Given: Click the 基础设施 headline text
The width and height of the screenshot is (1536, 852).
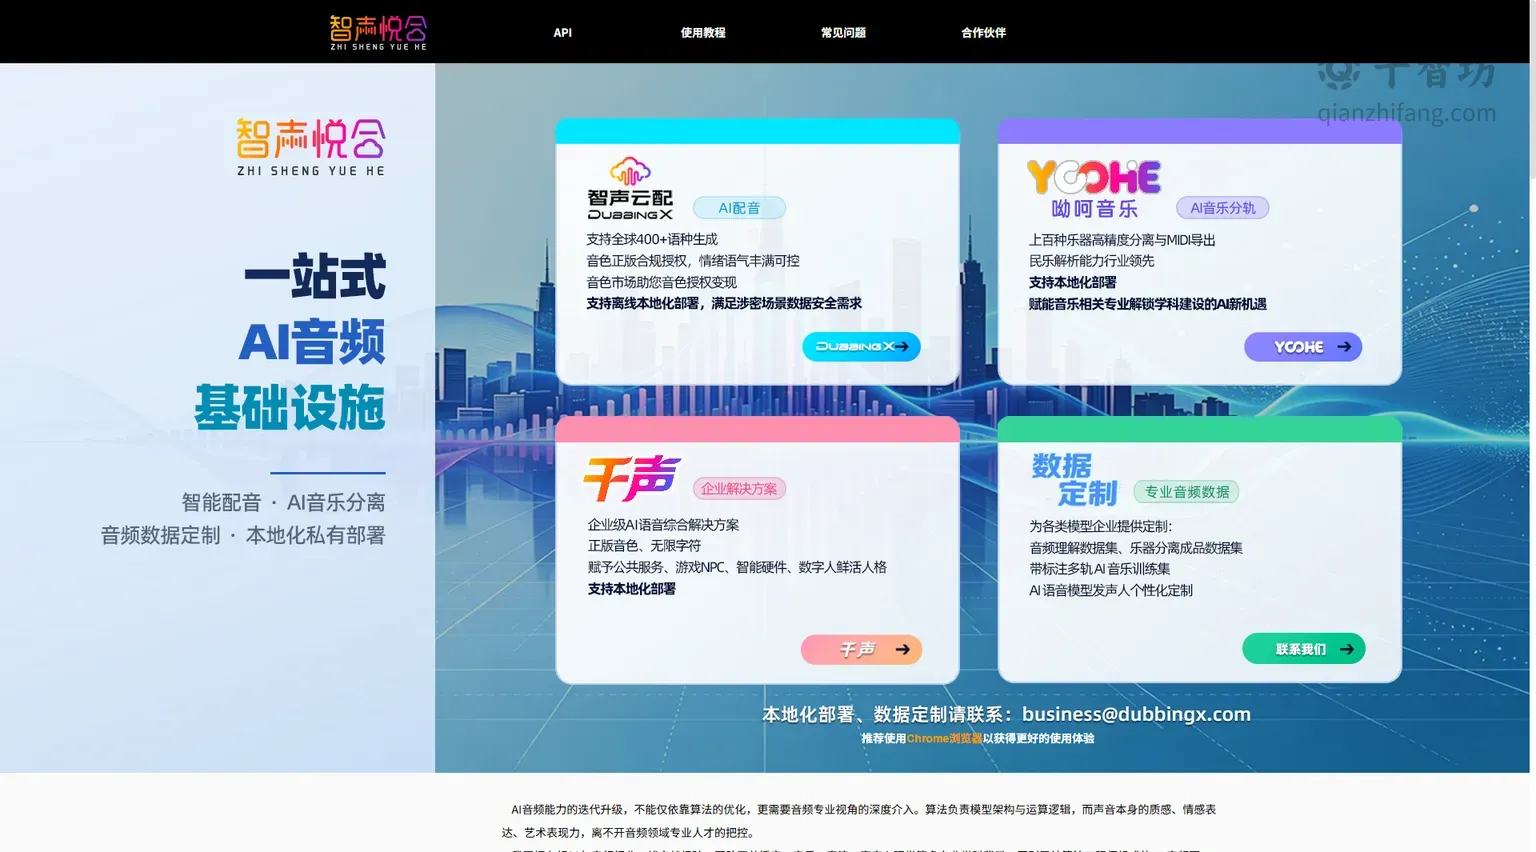Looking at the screenshot, I should [290, 407].
